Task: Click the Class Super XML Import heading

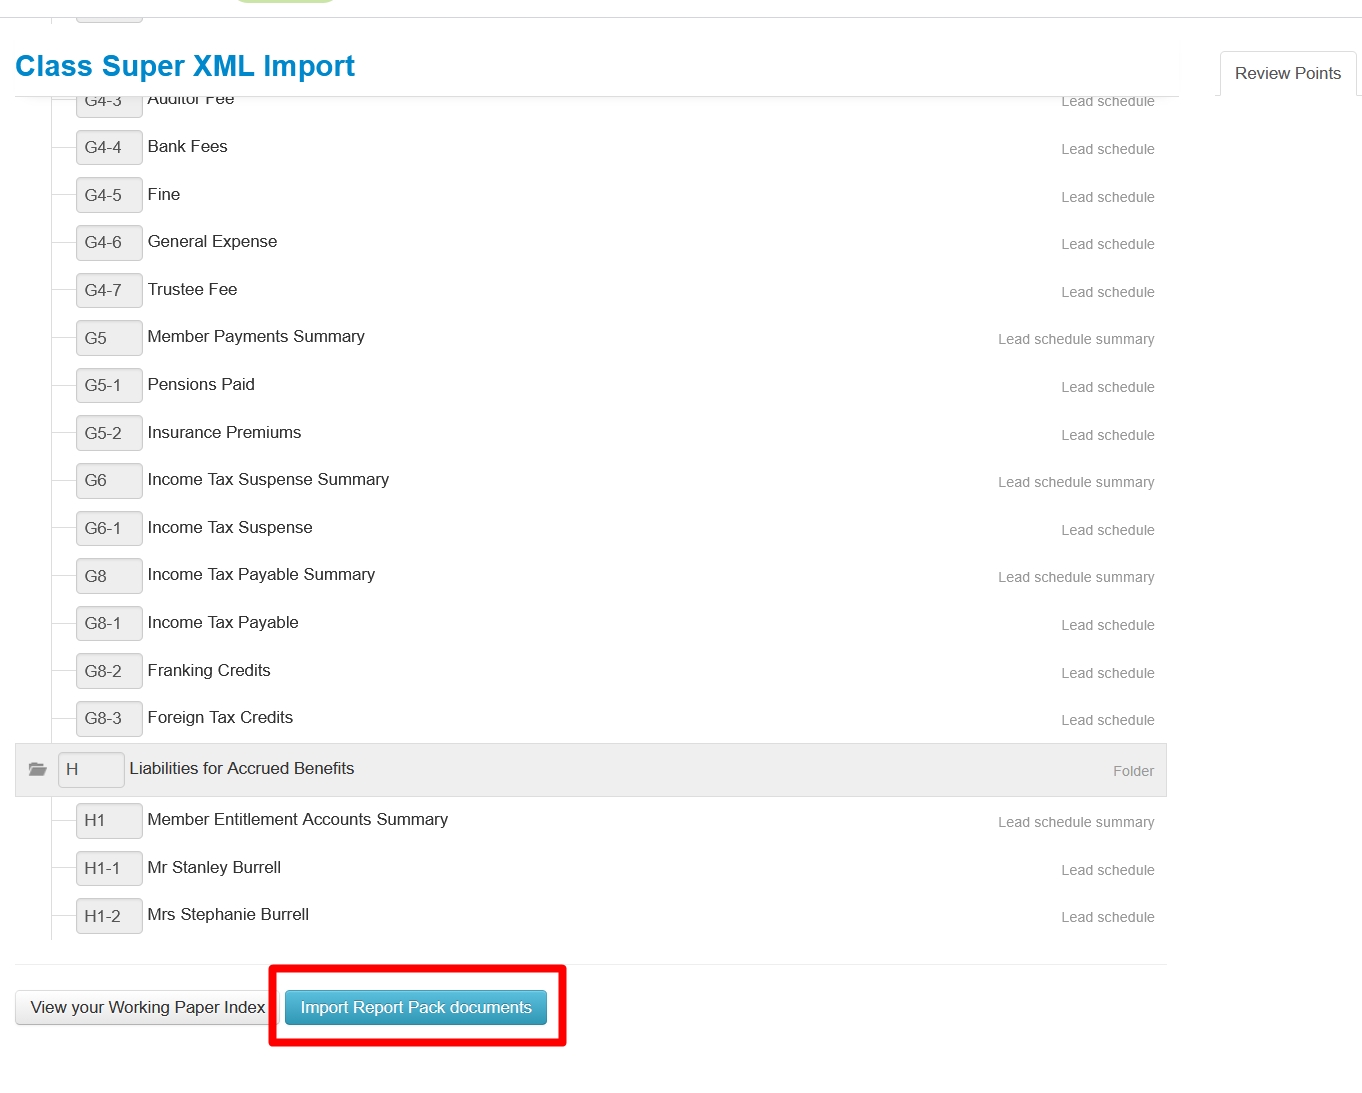Action: (x=185, y=66)
